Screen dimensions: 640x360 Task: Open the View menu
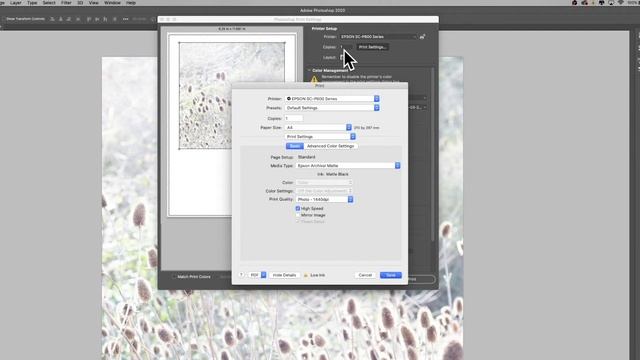point(93,3)
